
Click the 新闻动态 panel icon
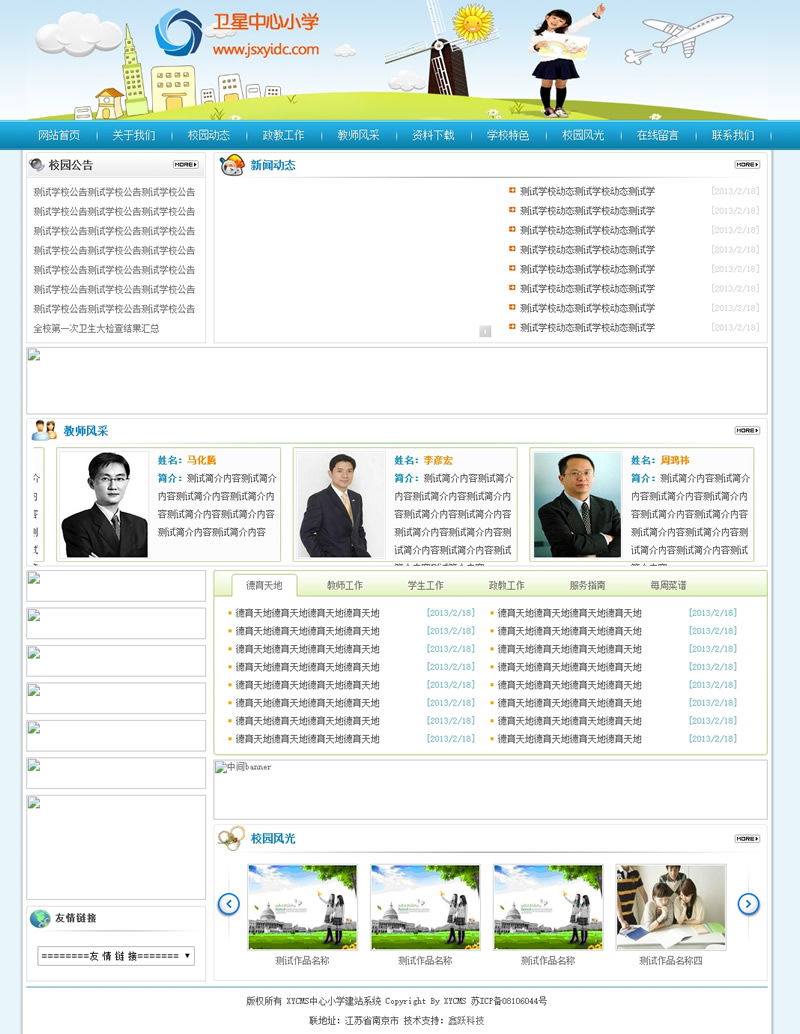(233, 165)
